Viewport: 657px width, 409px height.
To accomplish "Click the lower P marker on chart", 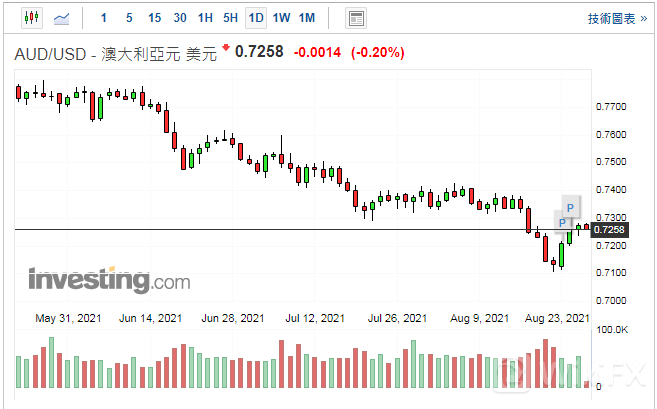I will point(562,222).
